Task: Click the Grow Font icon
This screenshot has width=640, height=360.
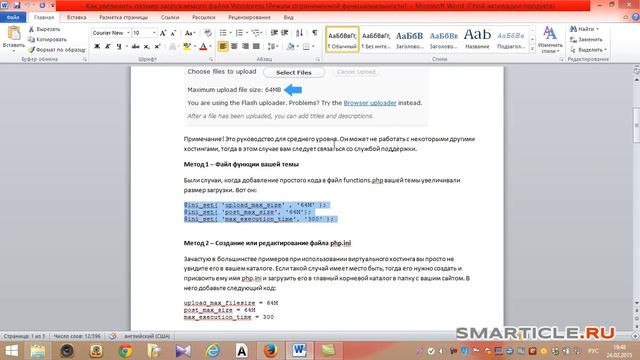Action: pos(163,33)
